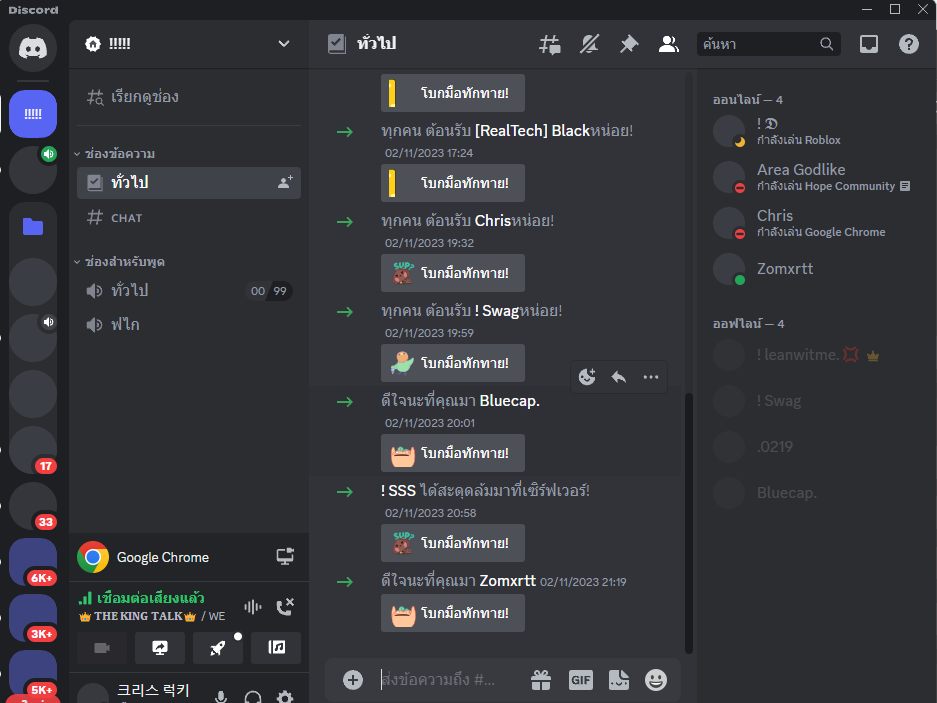The image size is (937, 703).
Task: Add reaction to the hovered message
Action: coord(587,377)
